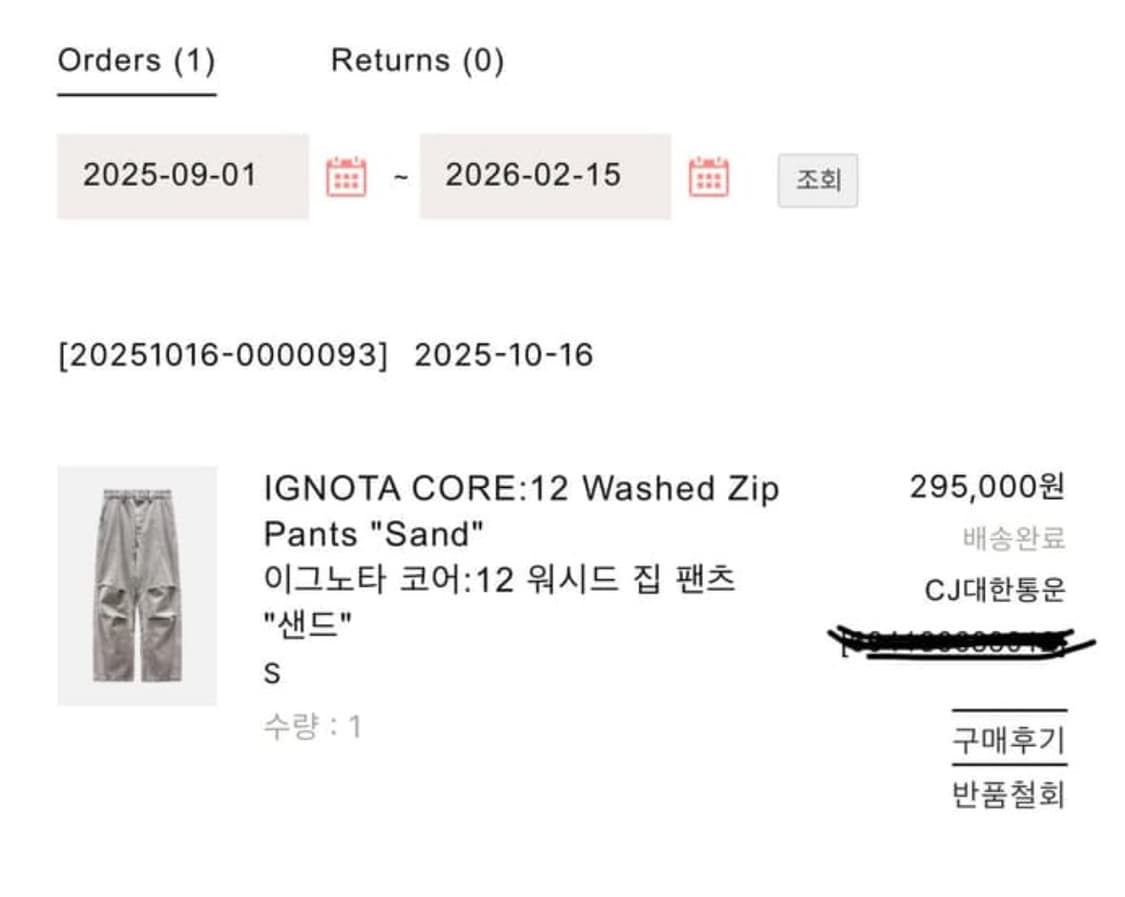1125x897 pixels.
Task: Click the 조회 search button
Action: pos(817,180)
